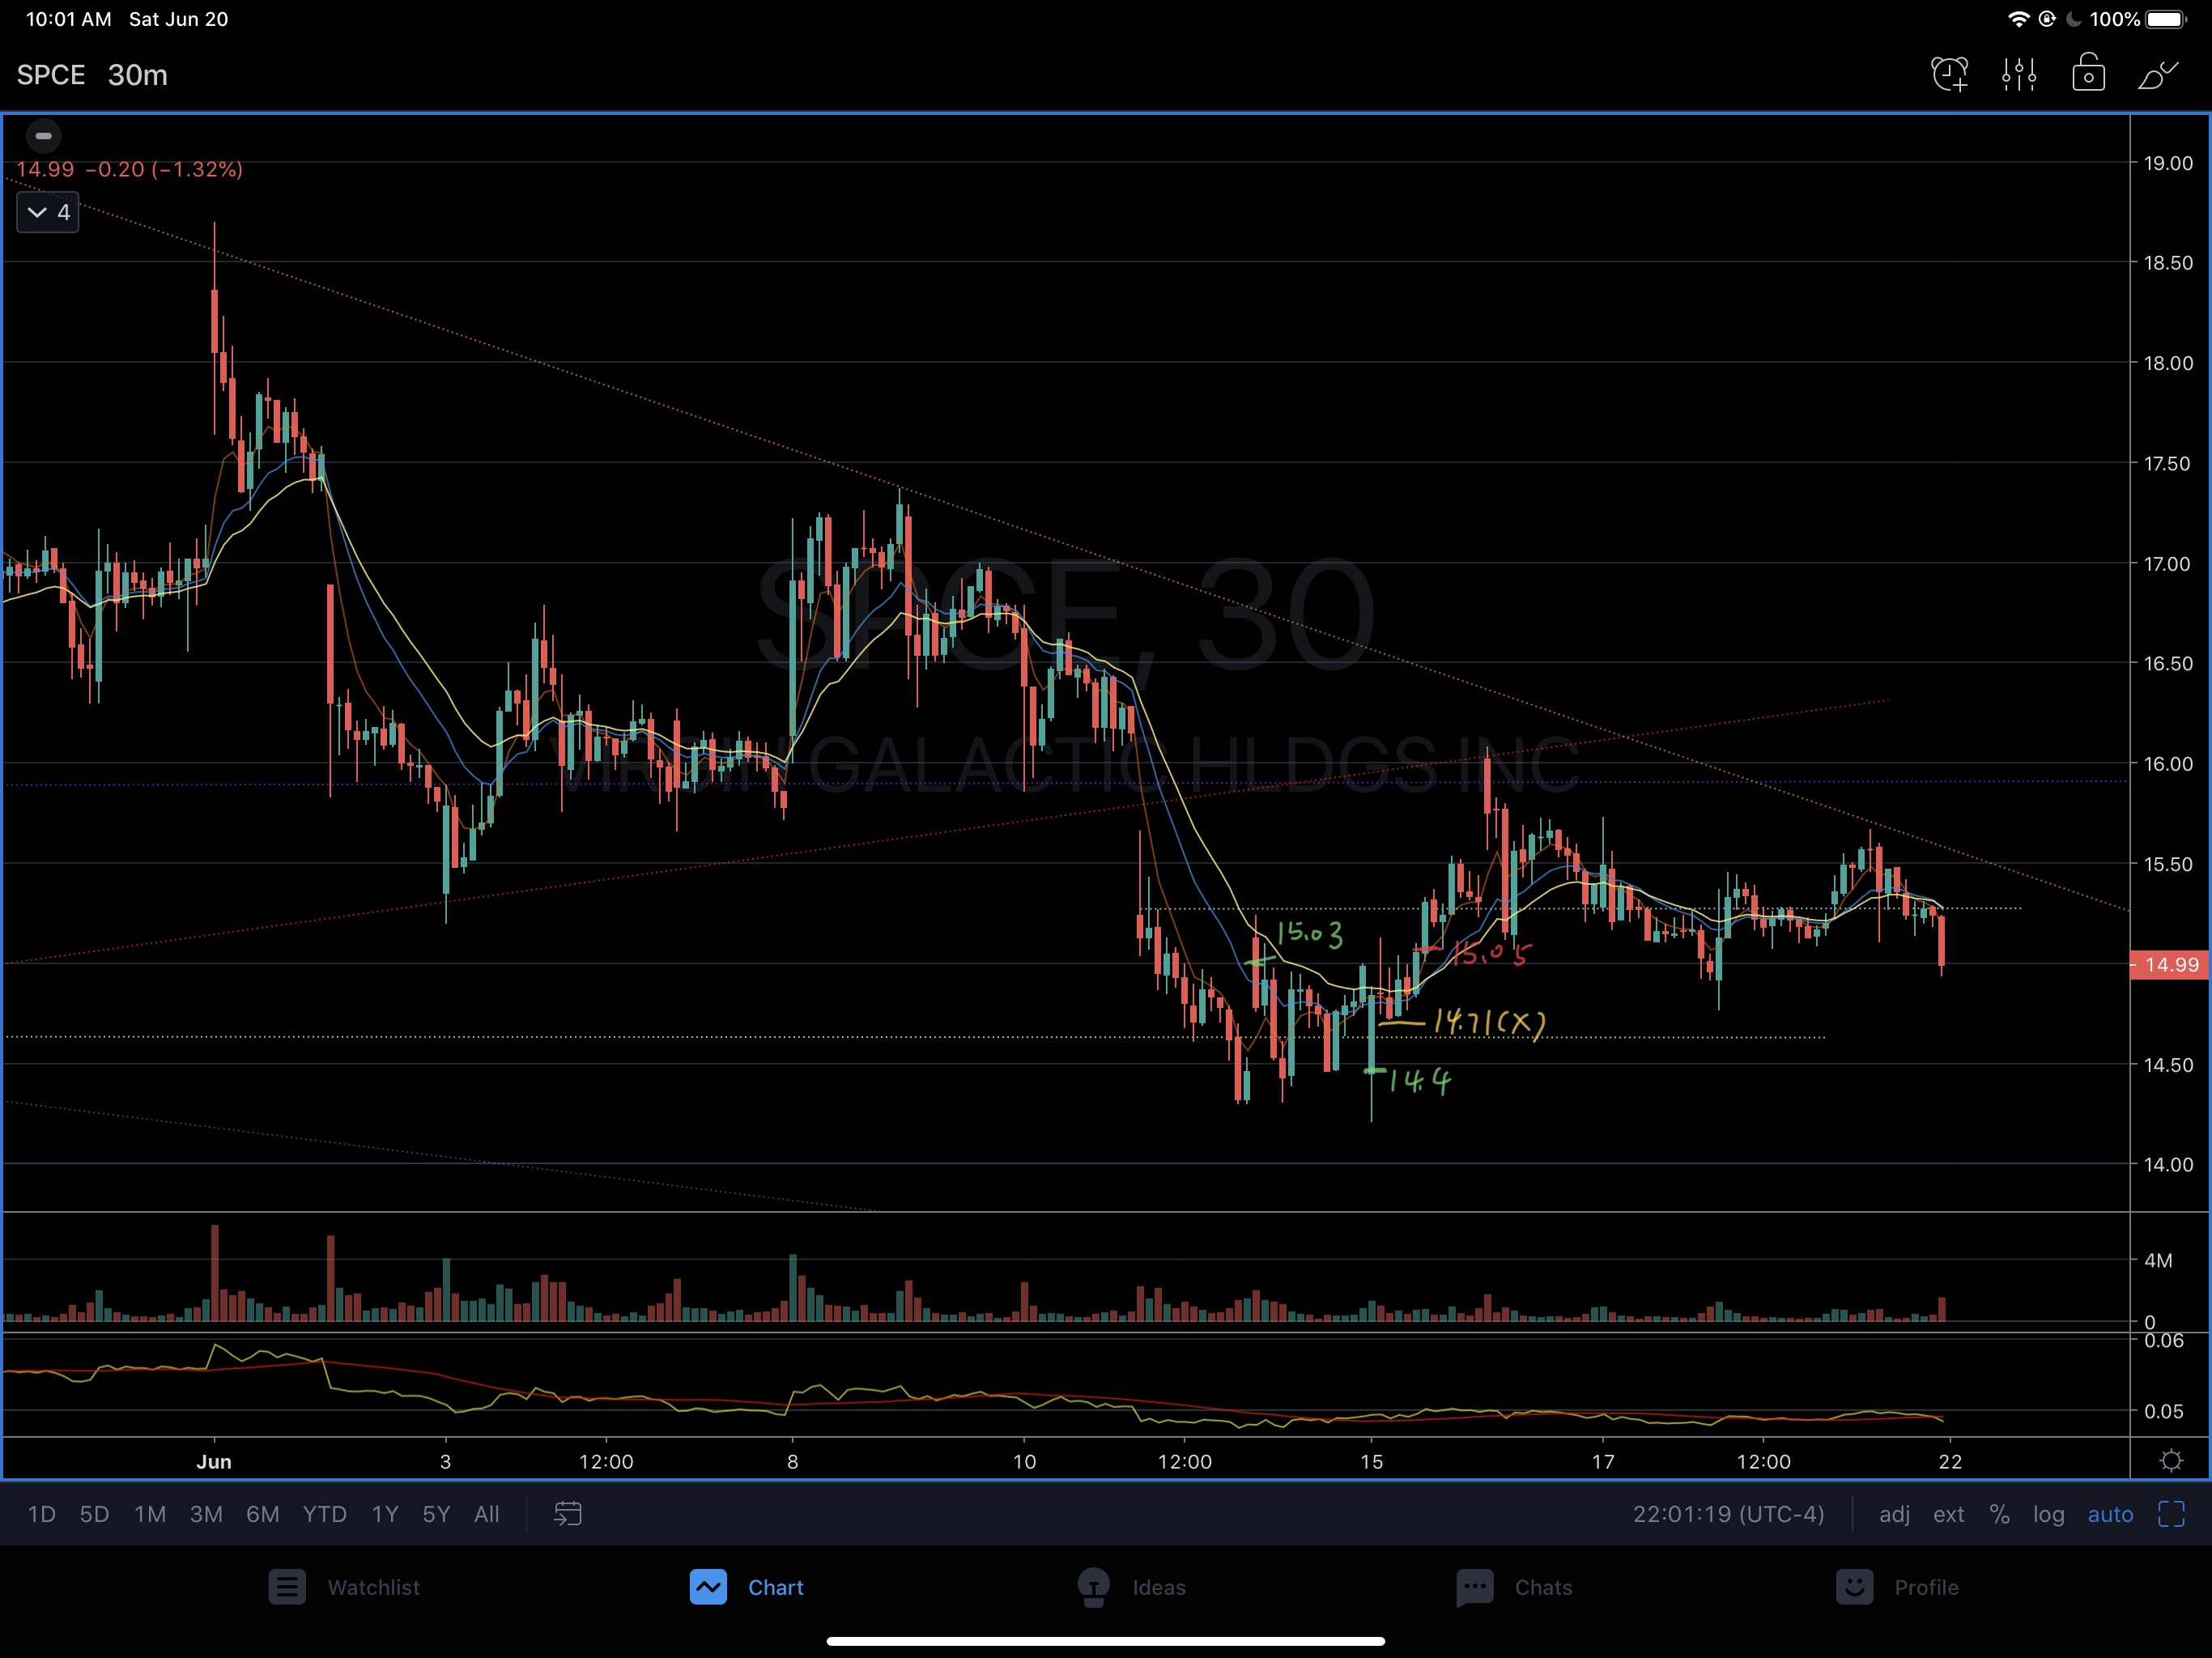This screenshot has height=1658, width=2212.
Task: Select the 5Y time range
Action: [436, 1514]
